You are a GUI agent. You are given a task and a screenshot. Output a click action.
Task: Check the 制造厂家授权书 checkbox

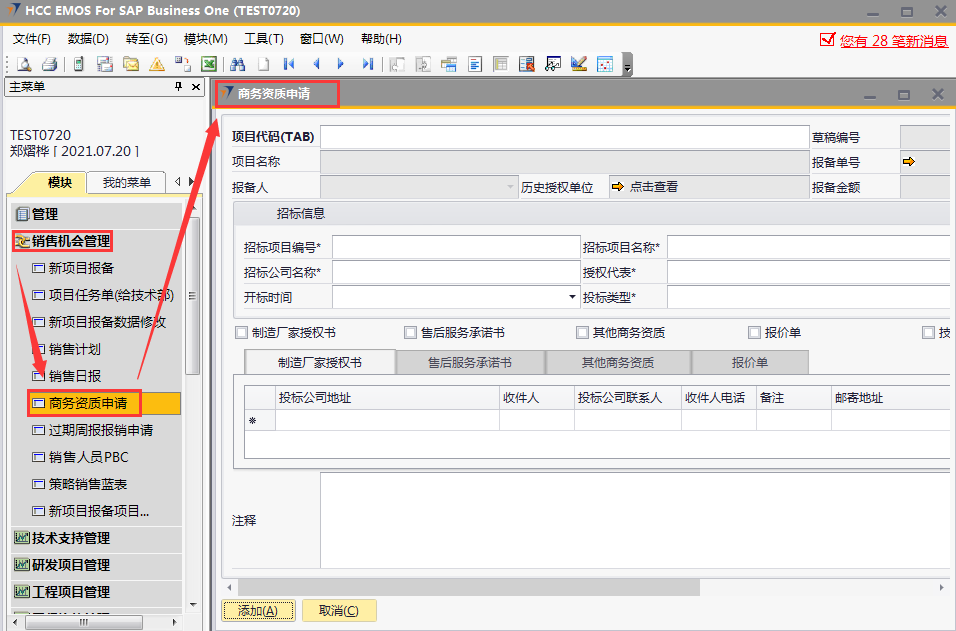(241, 333)
